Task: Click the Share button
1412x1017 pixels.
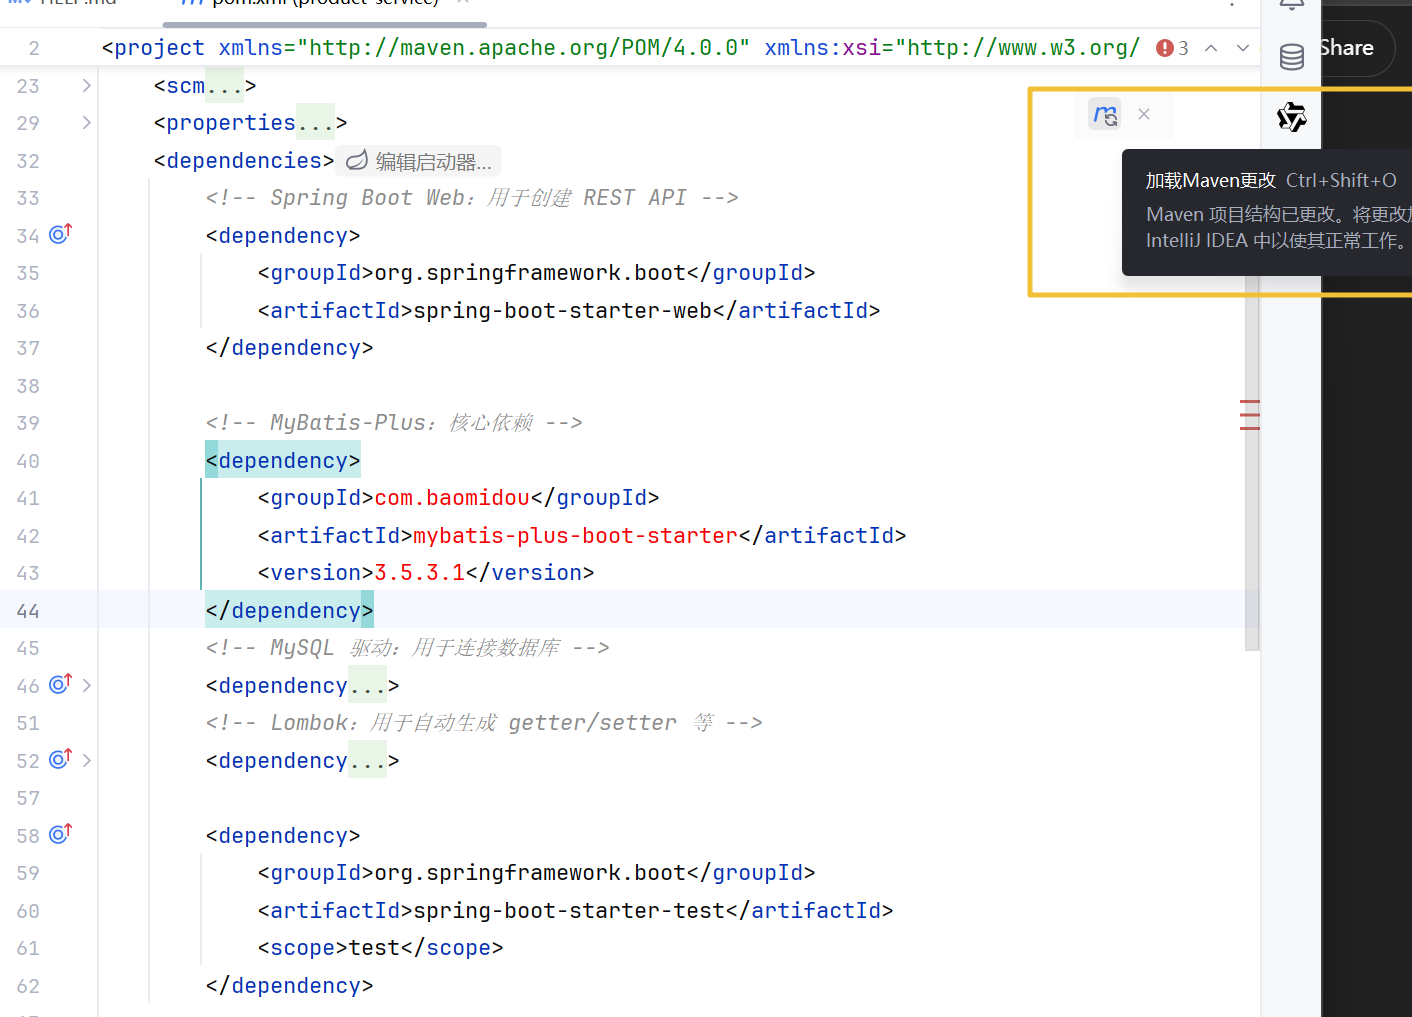Action: coord(1346,48)
